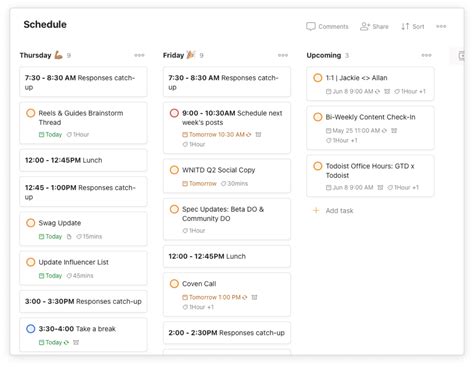Viewport: 474px width, 367px height.
Task: Mark Coven Call as done
Action: click(174, 284)
